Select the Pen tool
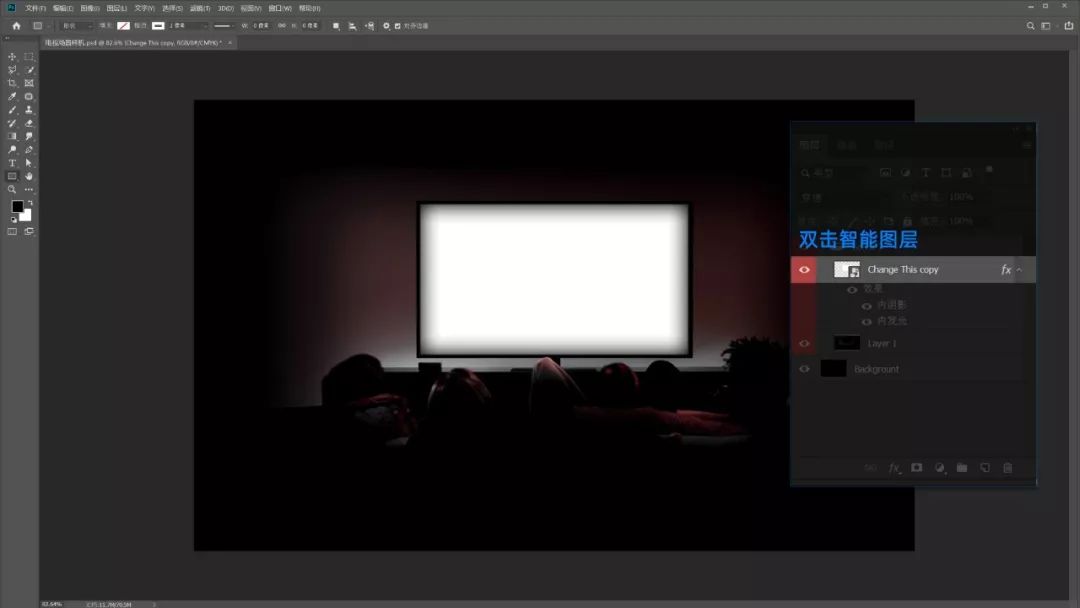This screenshot has height=608, width=1080. tap(29, 149)
